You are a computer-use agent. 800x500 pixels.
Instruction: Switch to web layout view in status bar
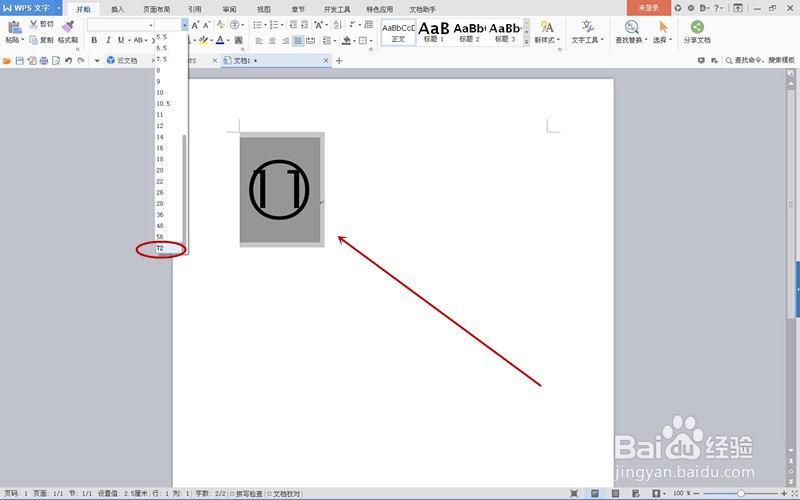(x=636, y=493)
